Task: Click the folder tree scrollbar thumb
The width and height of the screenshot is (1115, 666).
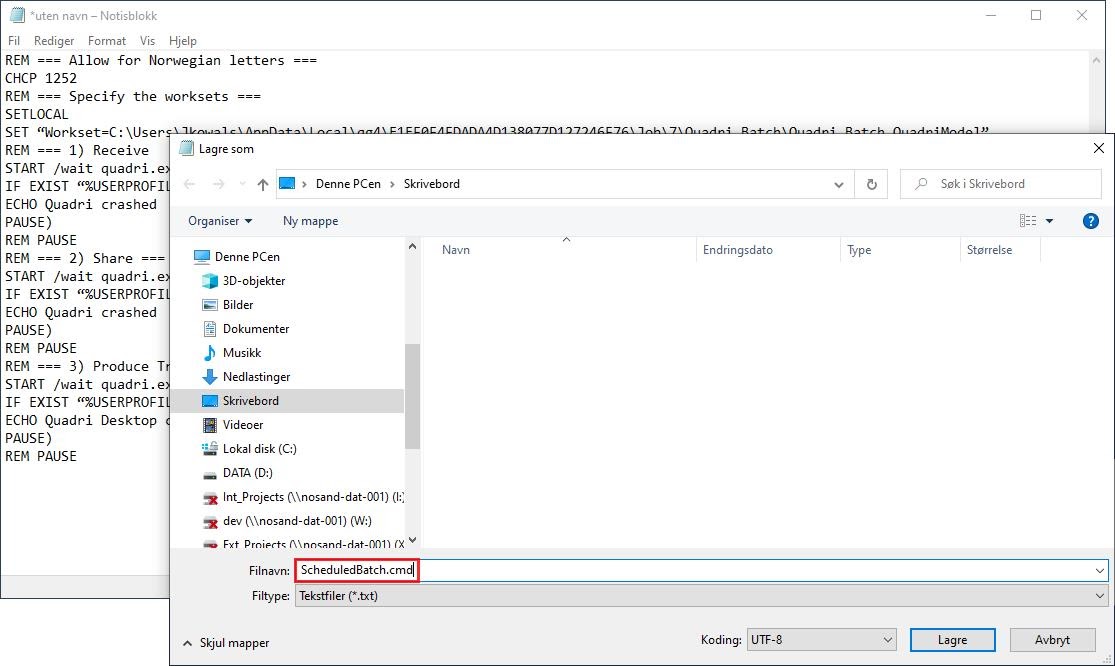Action: 412,397
